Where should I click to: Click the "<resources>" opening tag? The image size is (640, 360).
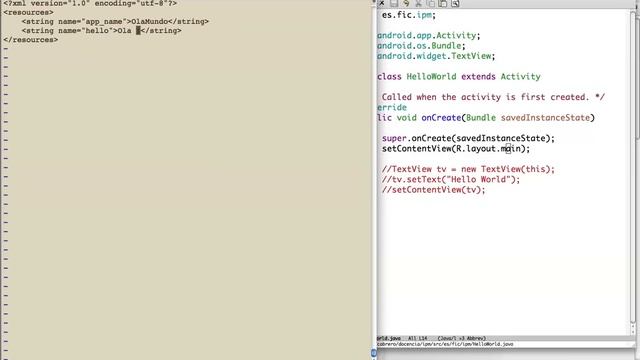click(x=29, y=12)
